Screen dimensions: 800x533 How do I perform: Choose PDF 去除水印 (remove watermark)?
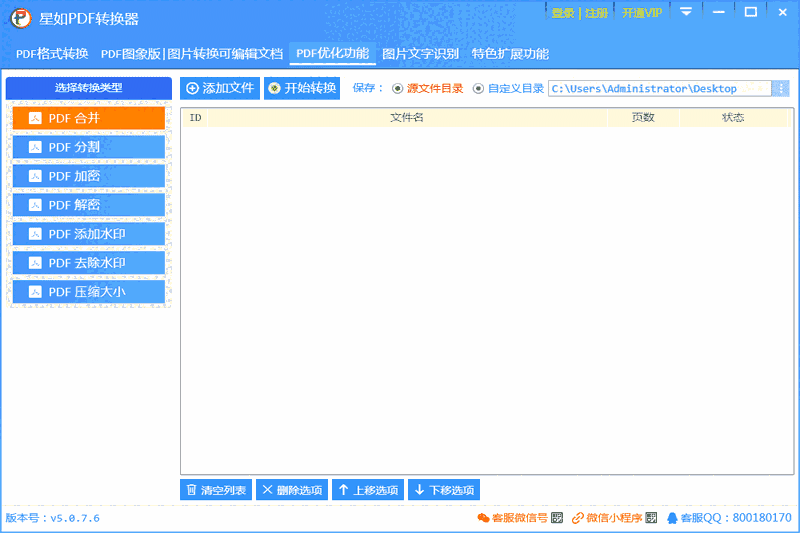coord(88,263)
